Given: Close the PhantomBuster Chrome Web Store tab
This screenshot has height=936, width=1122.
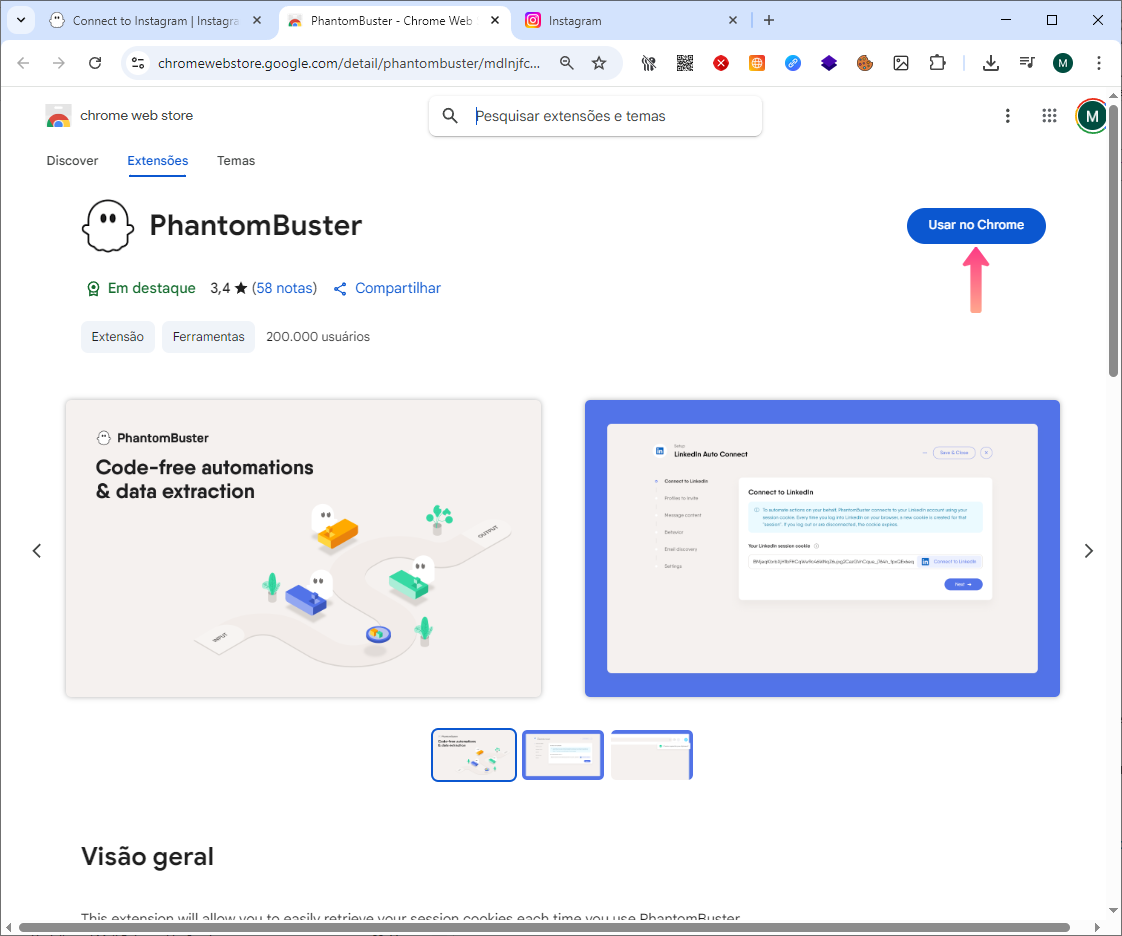Looking at the screenshot, I should (x=494, y=21).
